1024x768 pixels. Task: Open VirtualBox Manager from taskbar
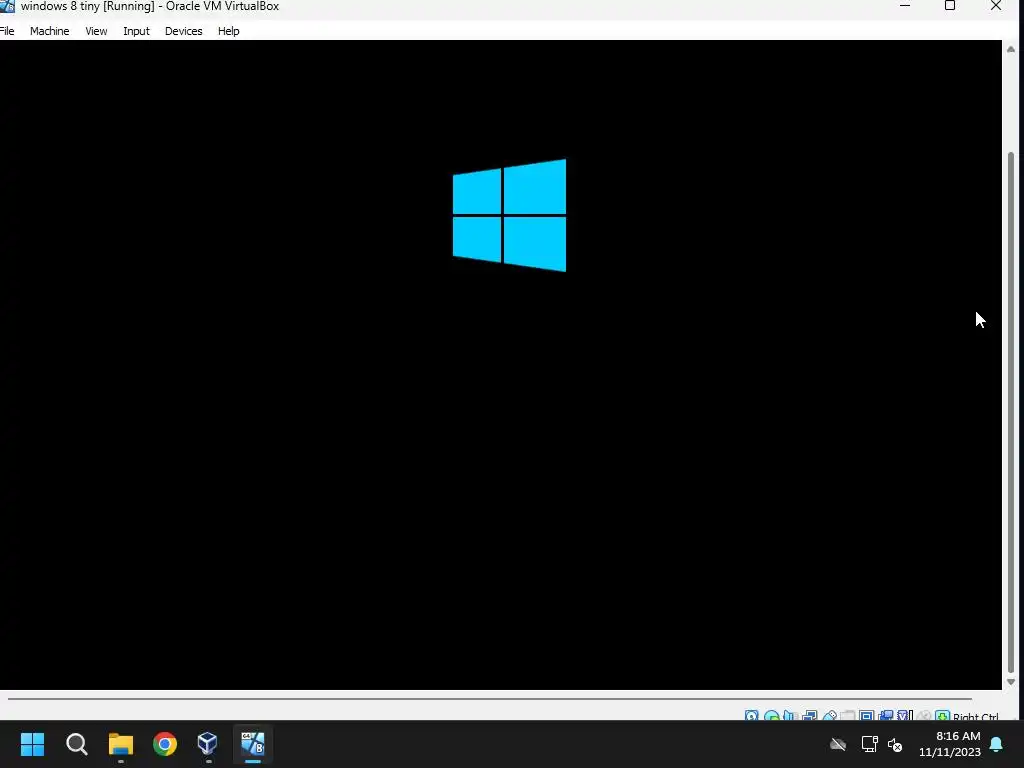(208, 744)
